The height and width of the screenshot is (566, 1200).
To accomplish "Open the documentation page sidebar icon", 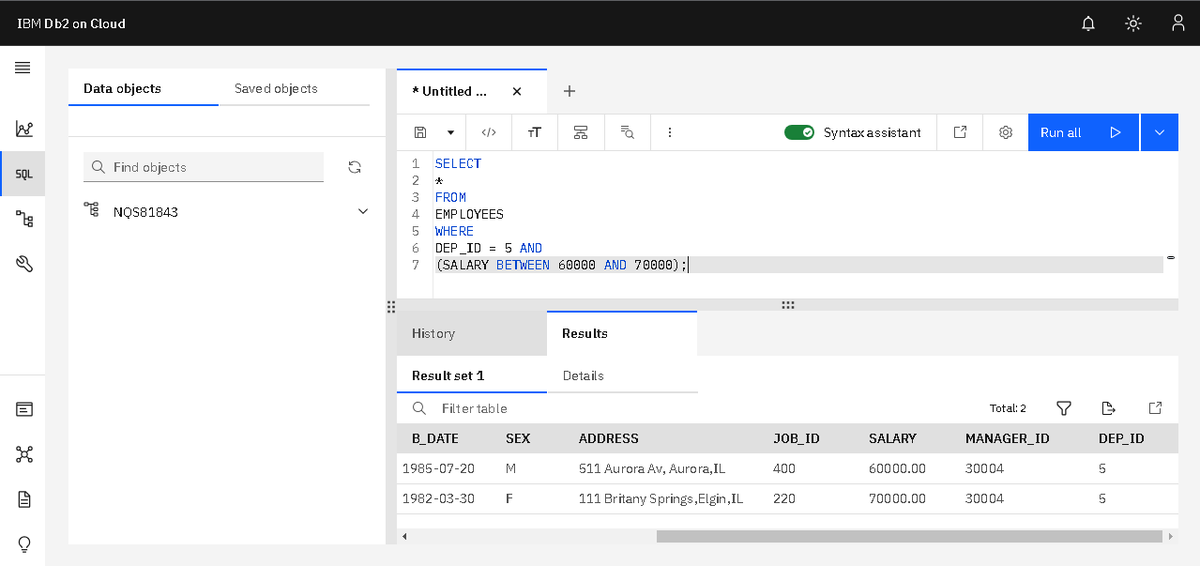I will click(x=24, y=499).
